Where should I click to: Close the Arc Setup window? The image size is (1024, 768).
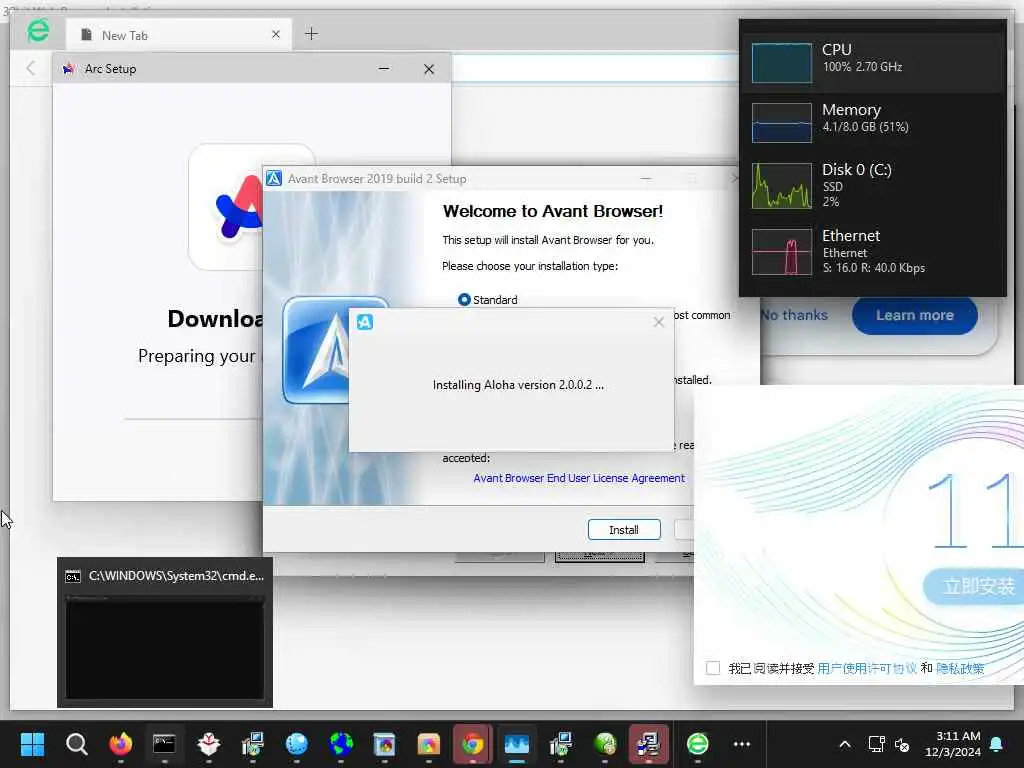coord(429,69)
